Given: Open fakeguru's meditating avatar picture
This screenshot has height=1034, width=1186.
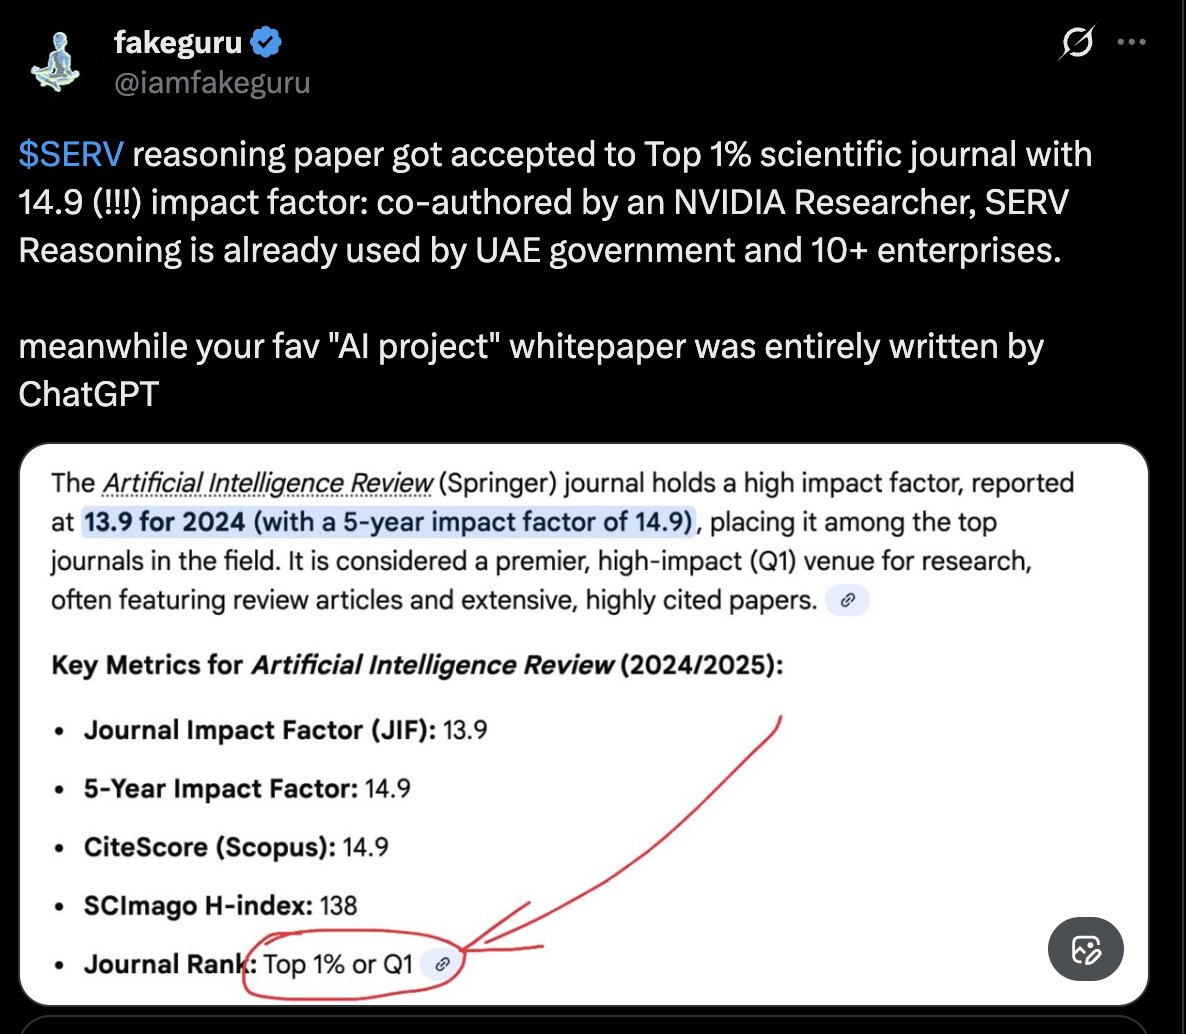Looking at the screenshot, I should pos(58,62).
